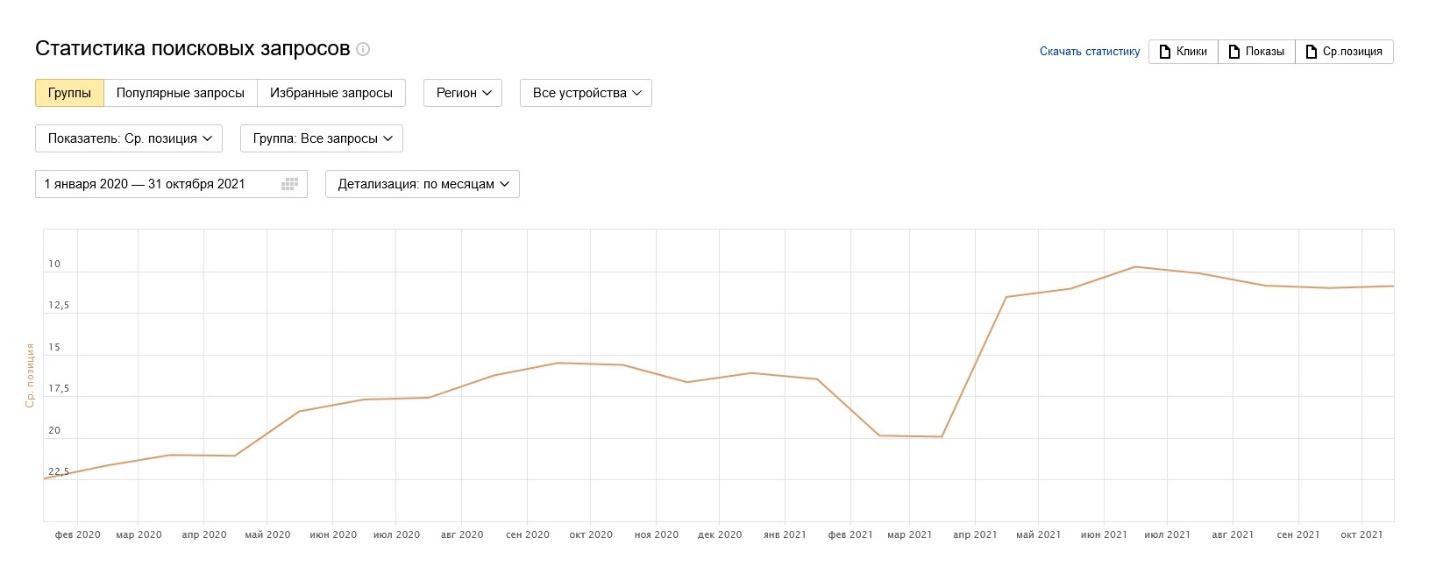Download the Клики statistics file
This screenshot has width=1429, height=587.
(1183, 52)
